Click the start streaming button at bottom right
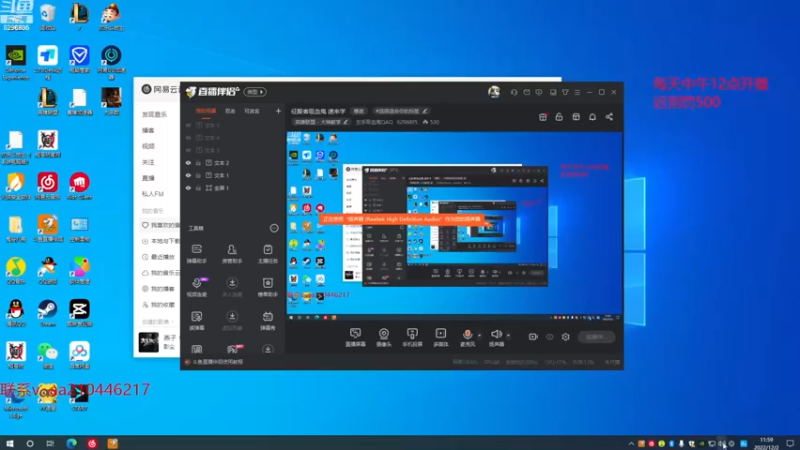This screenshot has width=800, height=450. coord(596,337)
